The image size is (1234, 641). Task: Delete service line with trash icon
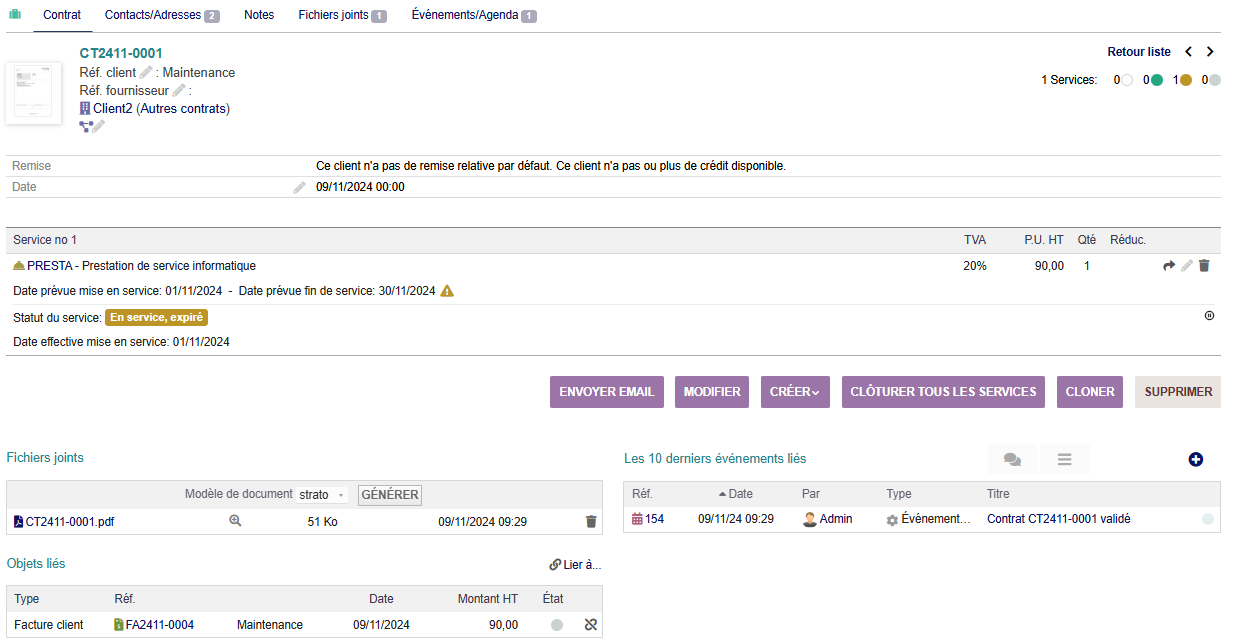click(x=1204, y=266)
